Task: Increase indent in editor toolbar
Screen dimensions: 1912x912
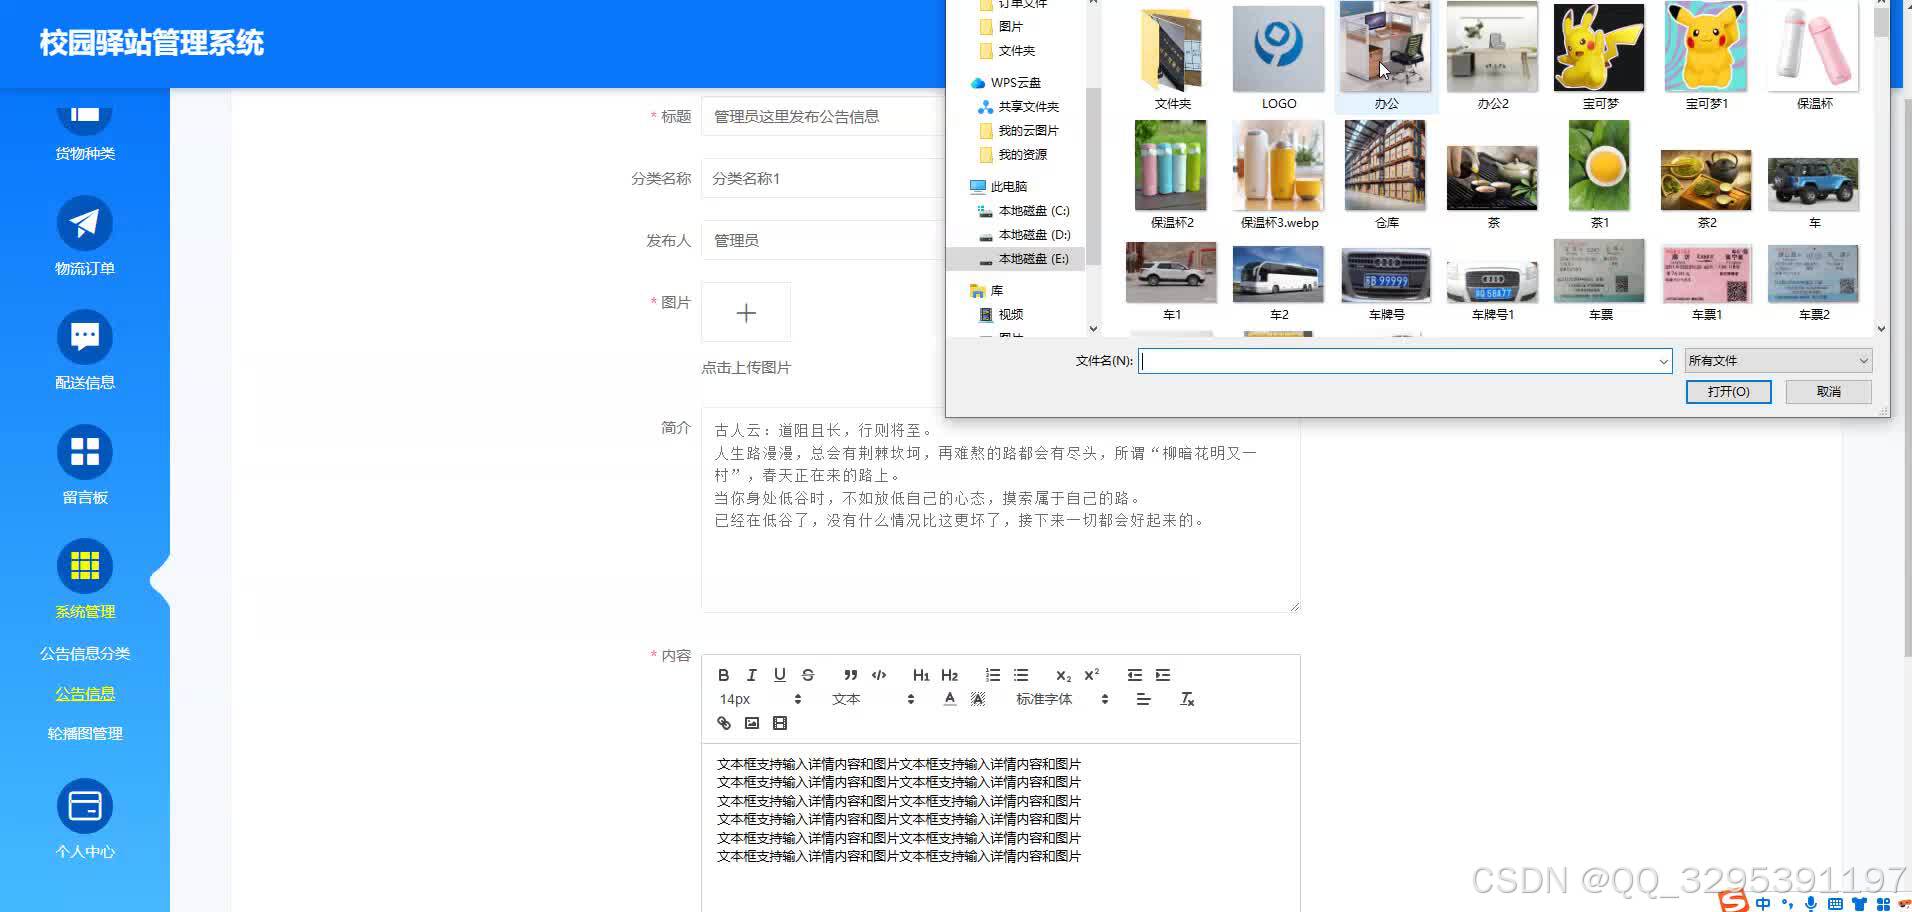Action: (x=1163, y=675)
